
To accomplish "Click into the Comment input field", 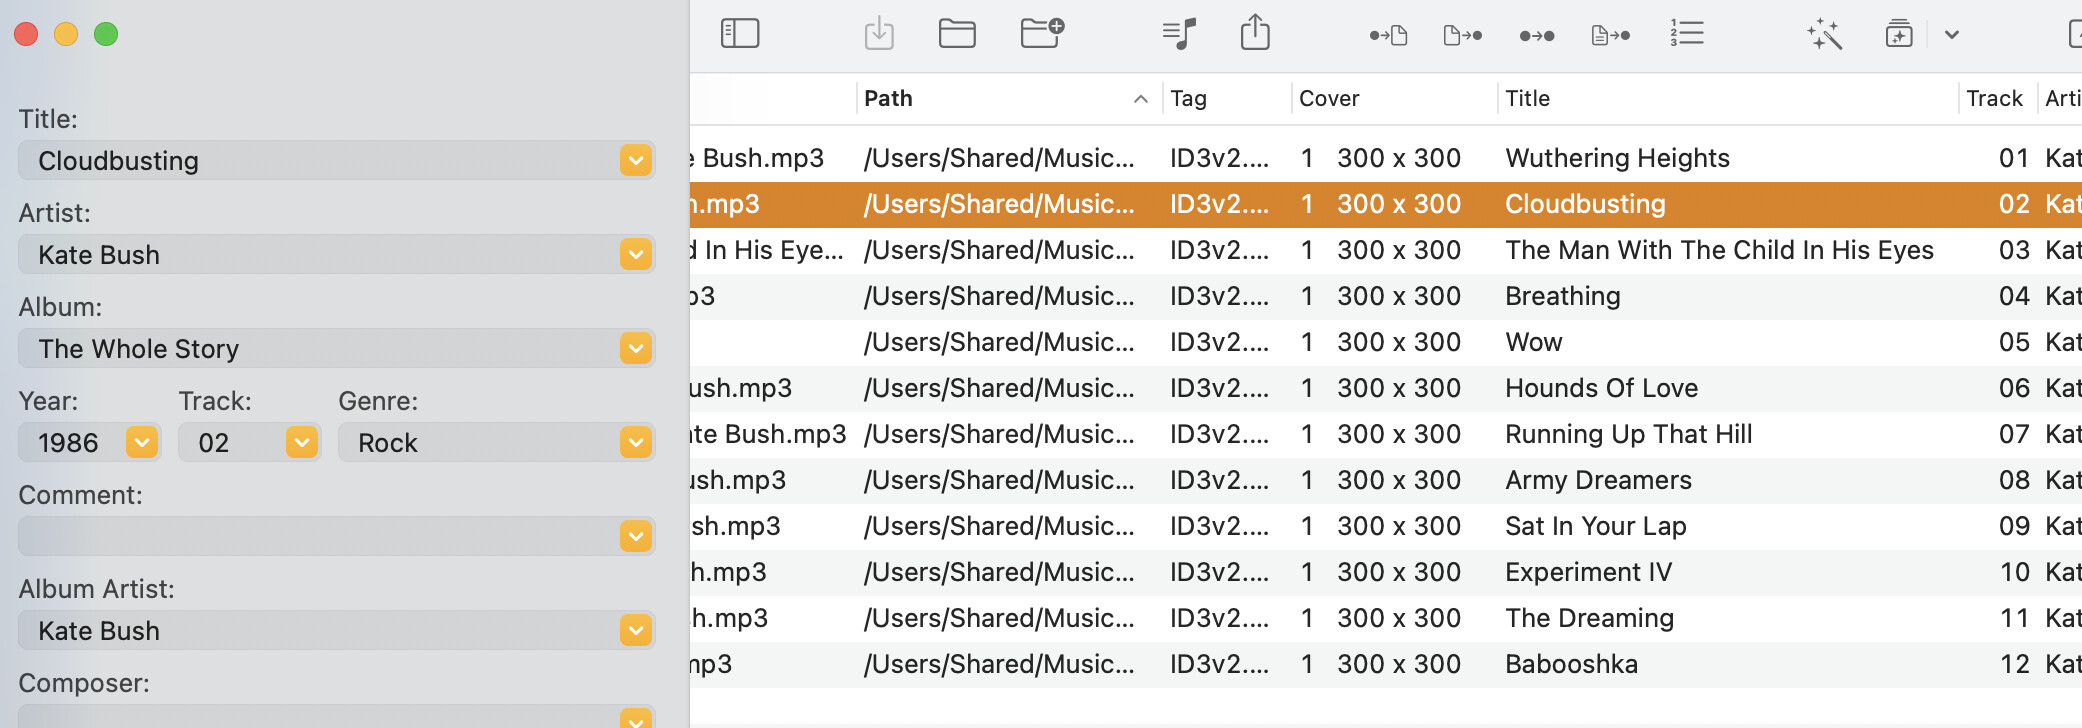I will click(x=320, y=536).
